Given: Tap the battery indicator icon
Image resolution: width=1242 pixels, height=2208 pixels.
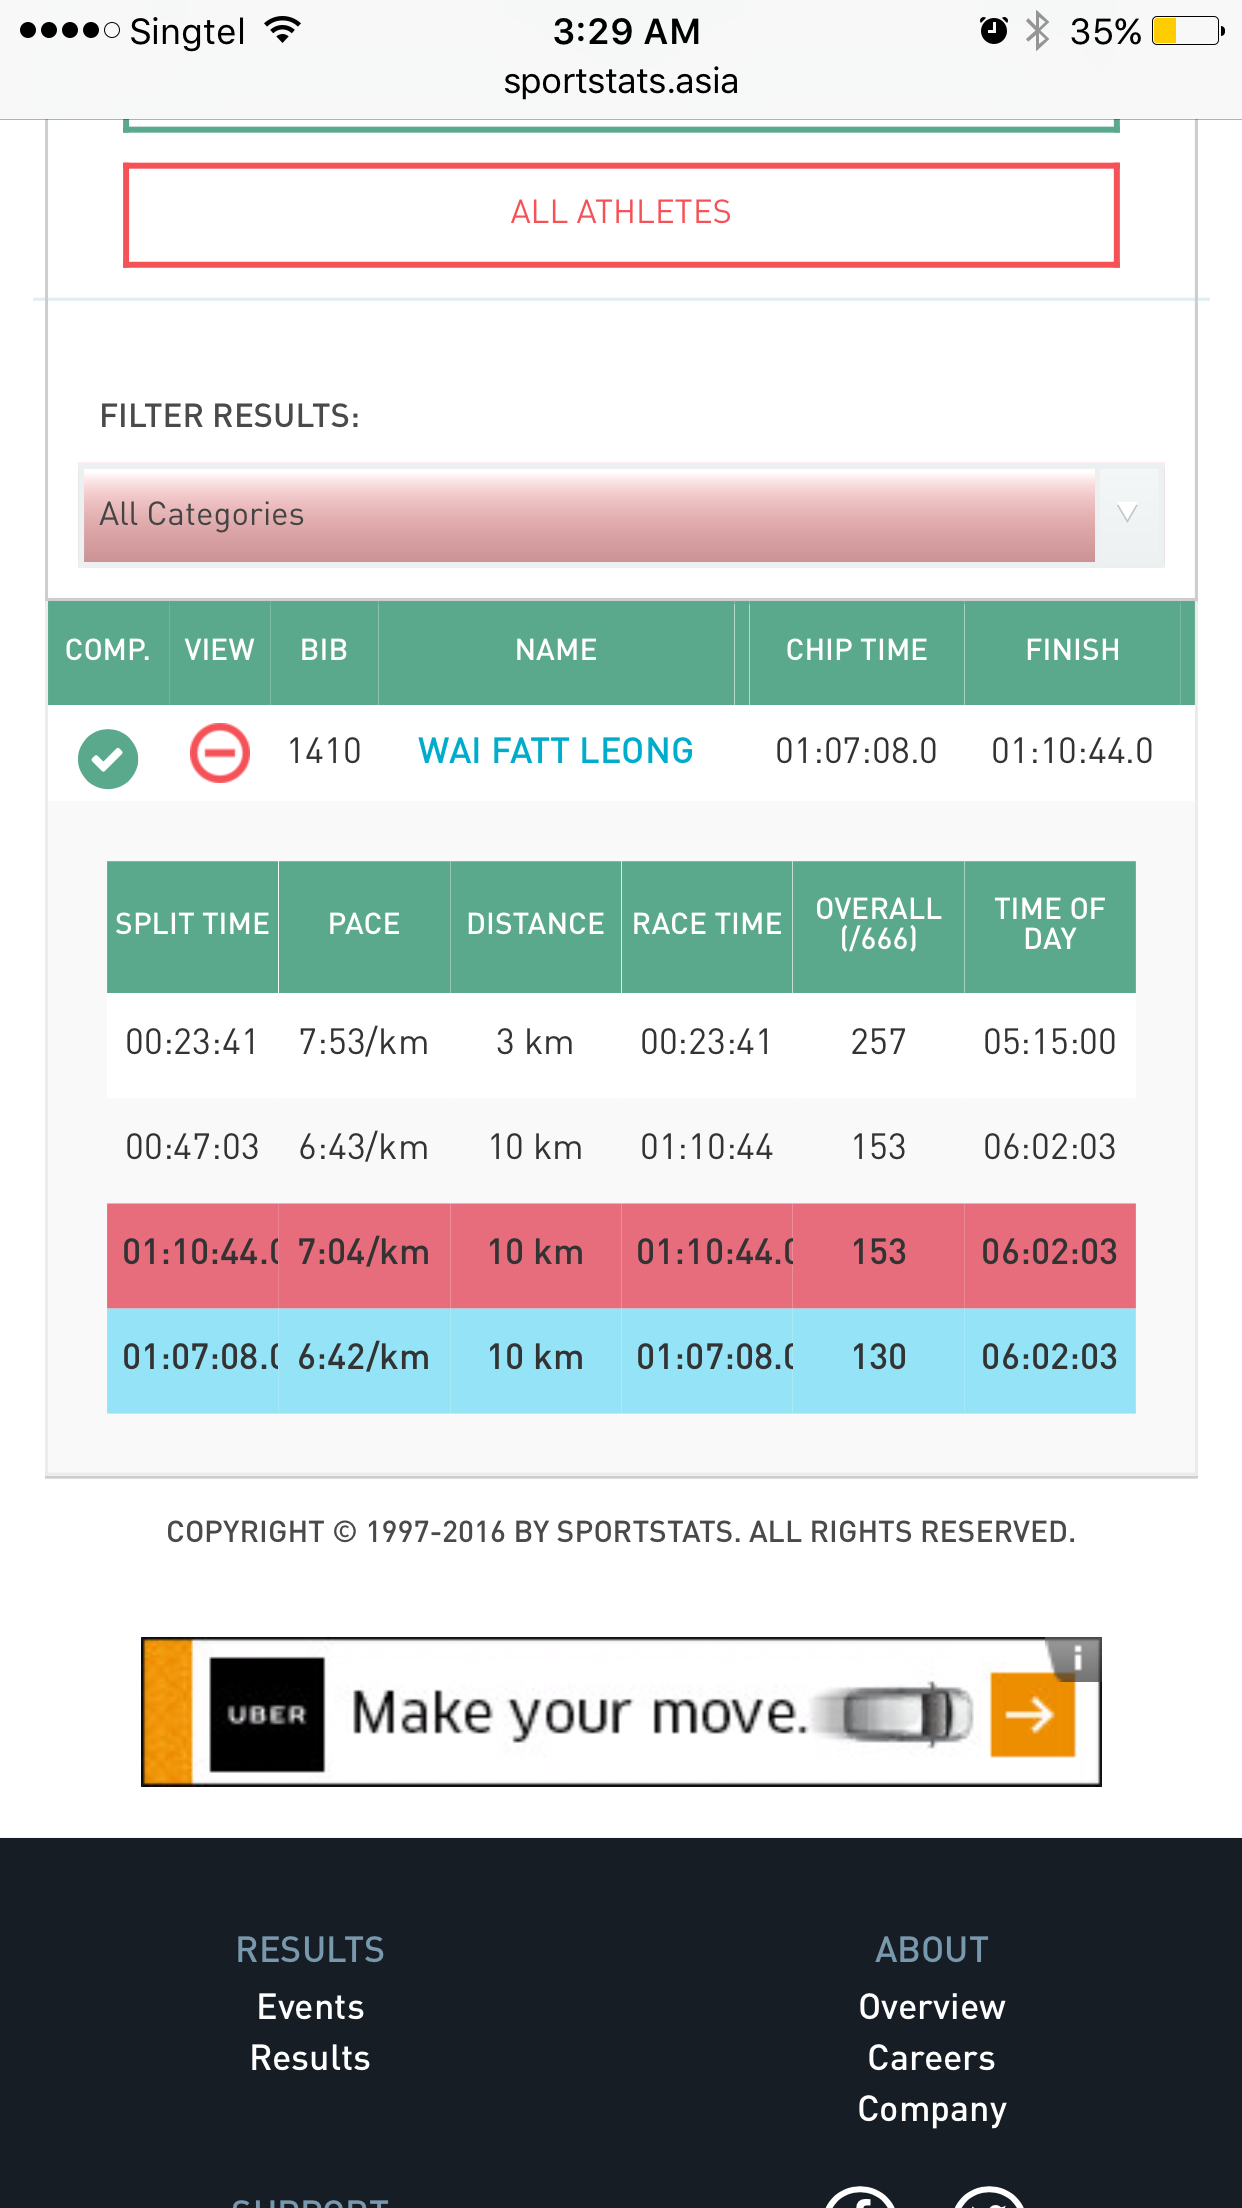Looking at the screenshot, I should click(x=1188, y=31).
